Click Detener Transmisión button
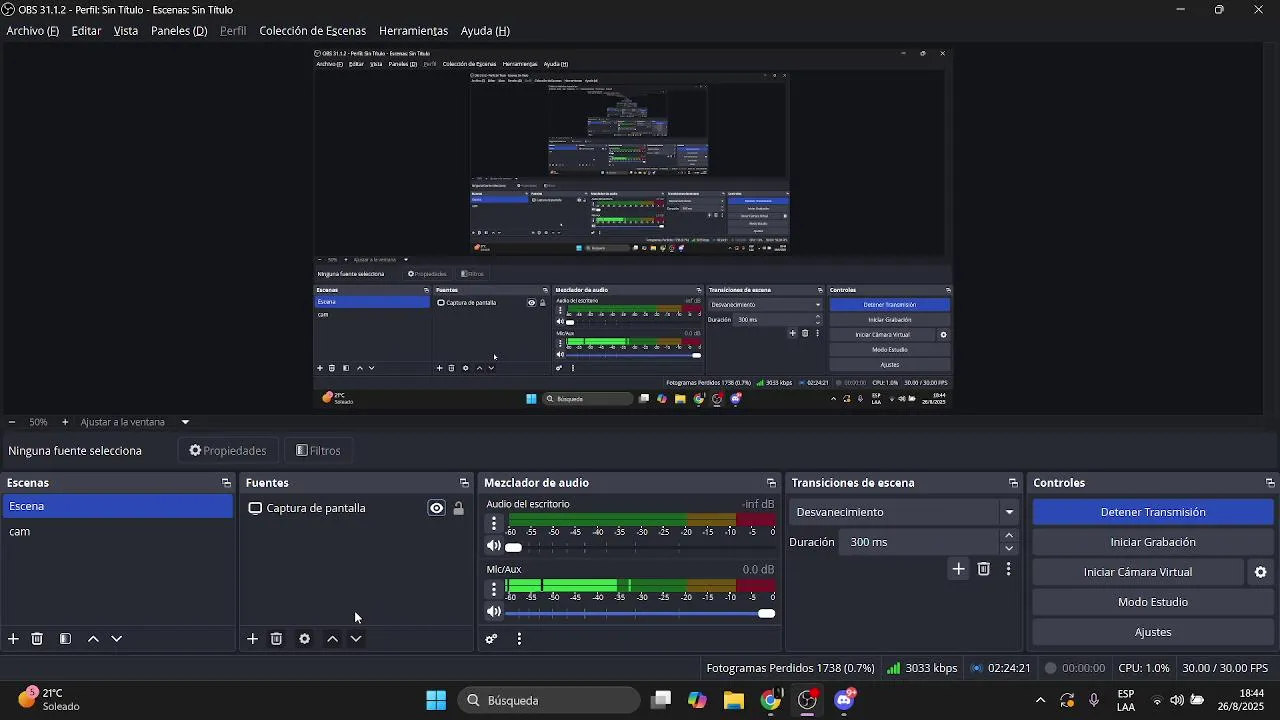This screenshot has height=720, width=1280. click(x=1153, y=512)
